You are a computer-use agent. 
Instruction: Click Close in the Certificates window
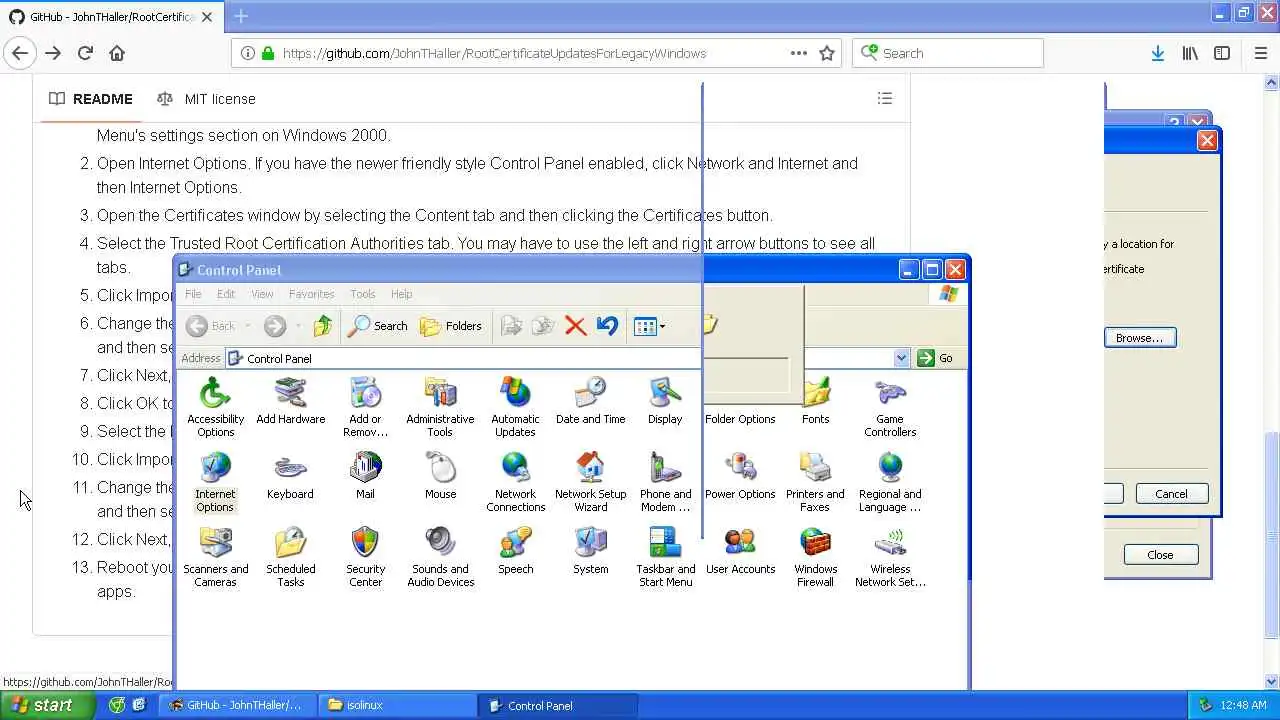pyautogui.click(x=1160, y=555)
